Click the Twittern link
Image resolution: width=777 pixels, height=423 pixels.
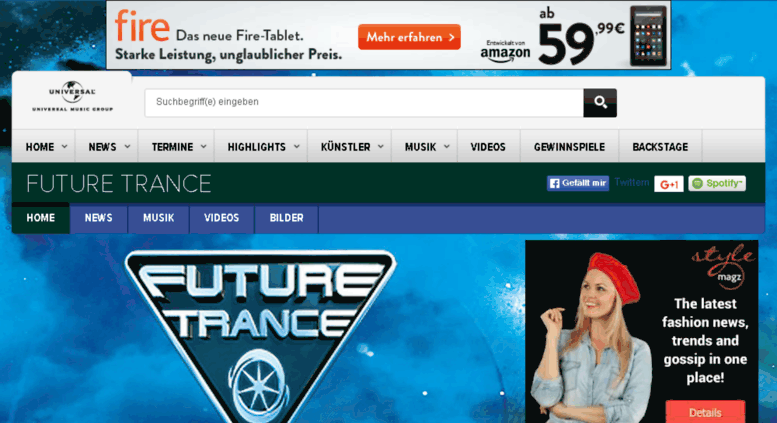pyautogui.click(x=632, y=182)
